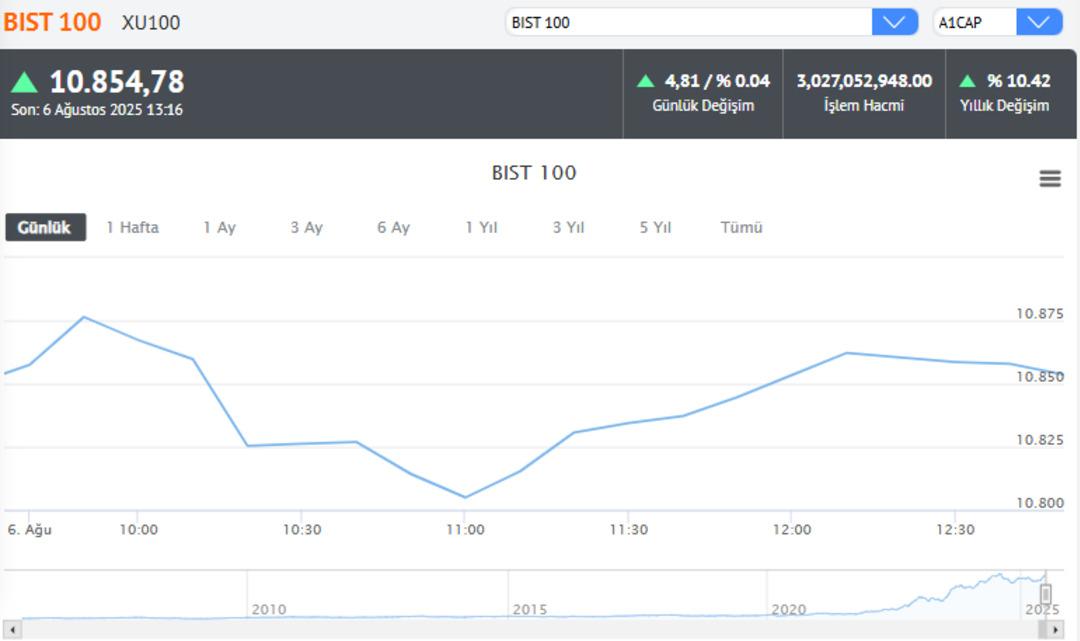Click the index value 10.854,78
The image size is (1080, 641).
point(117,82)
